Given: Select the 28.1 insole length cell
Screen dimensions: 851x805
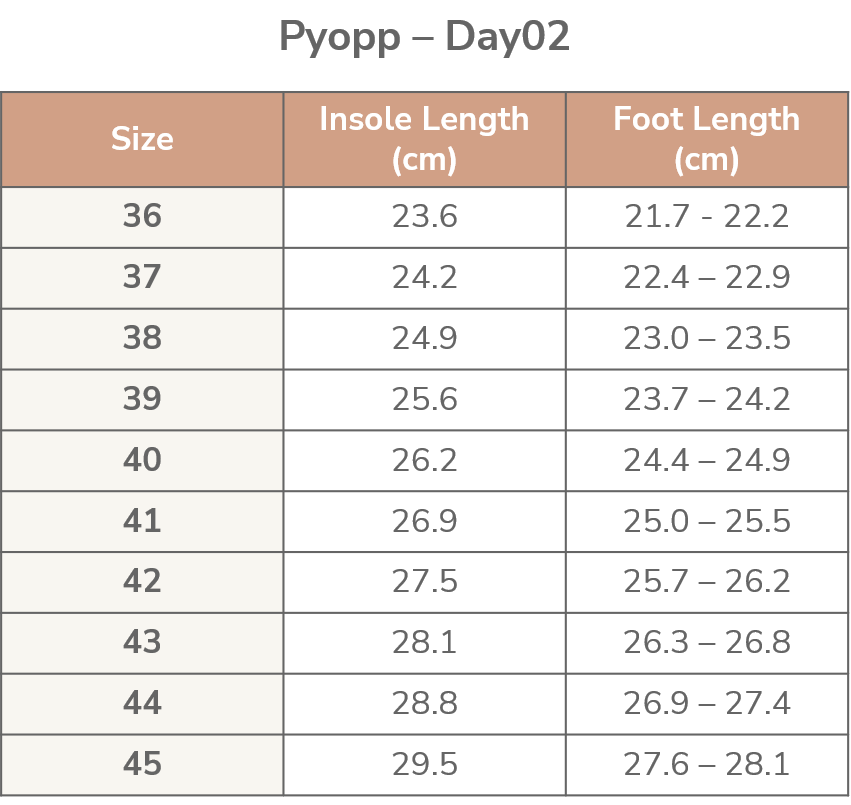Looking at the screenshot, I should click(424, 643).
